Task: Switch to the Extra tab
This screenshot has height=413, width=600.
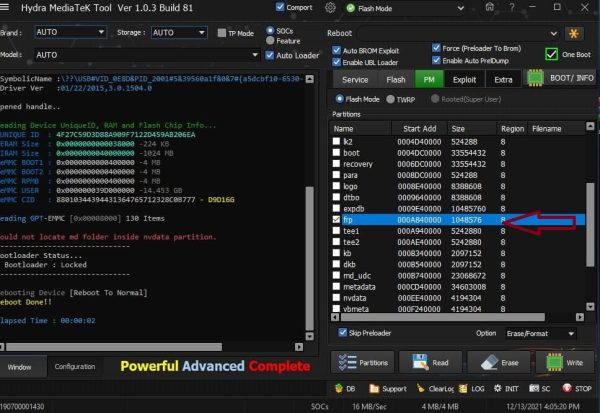Action: (503, 80)
